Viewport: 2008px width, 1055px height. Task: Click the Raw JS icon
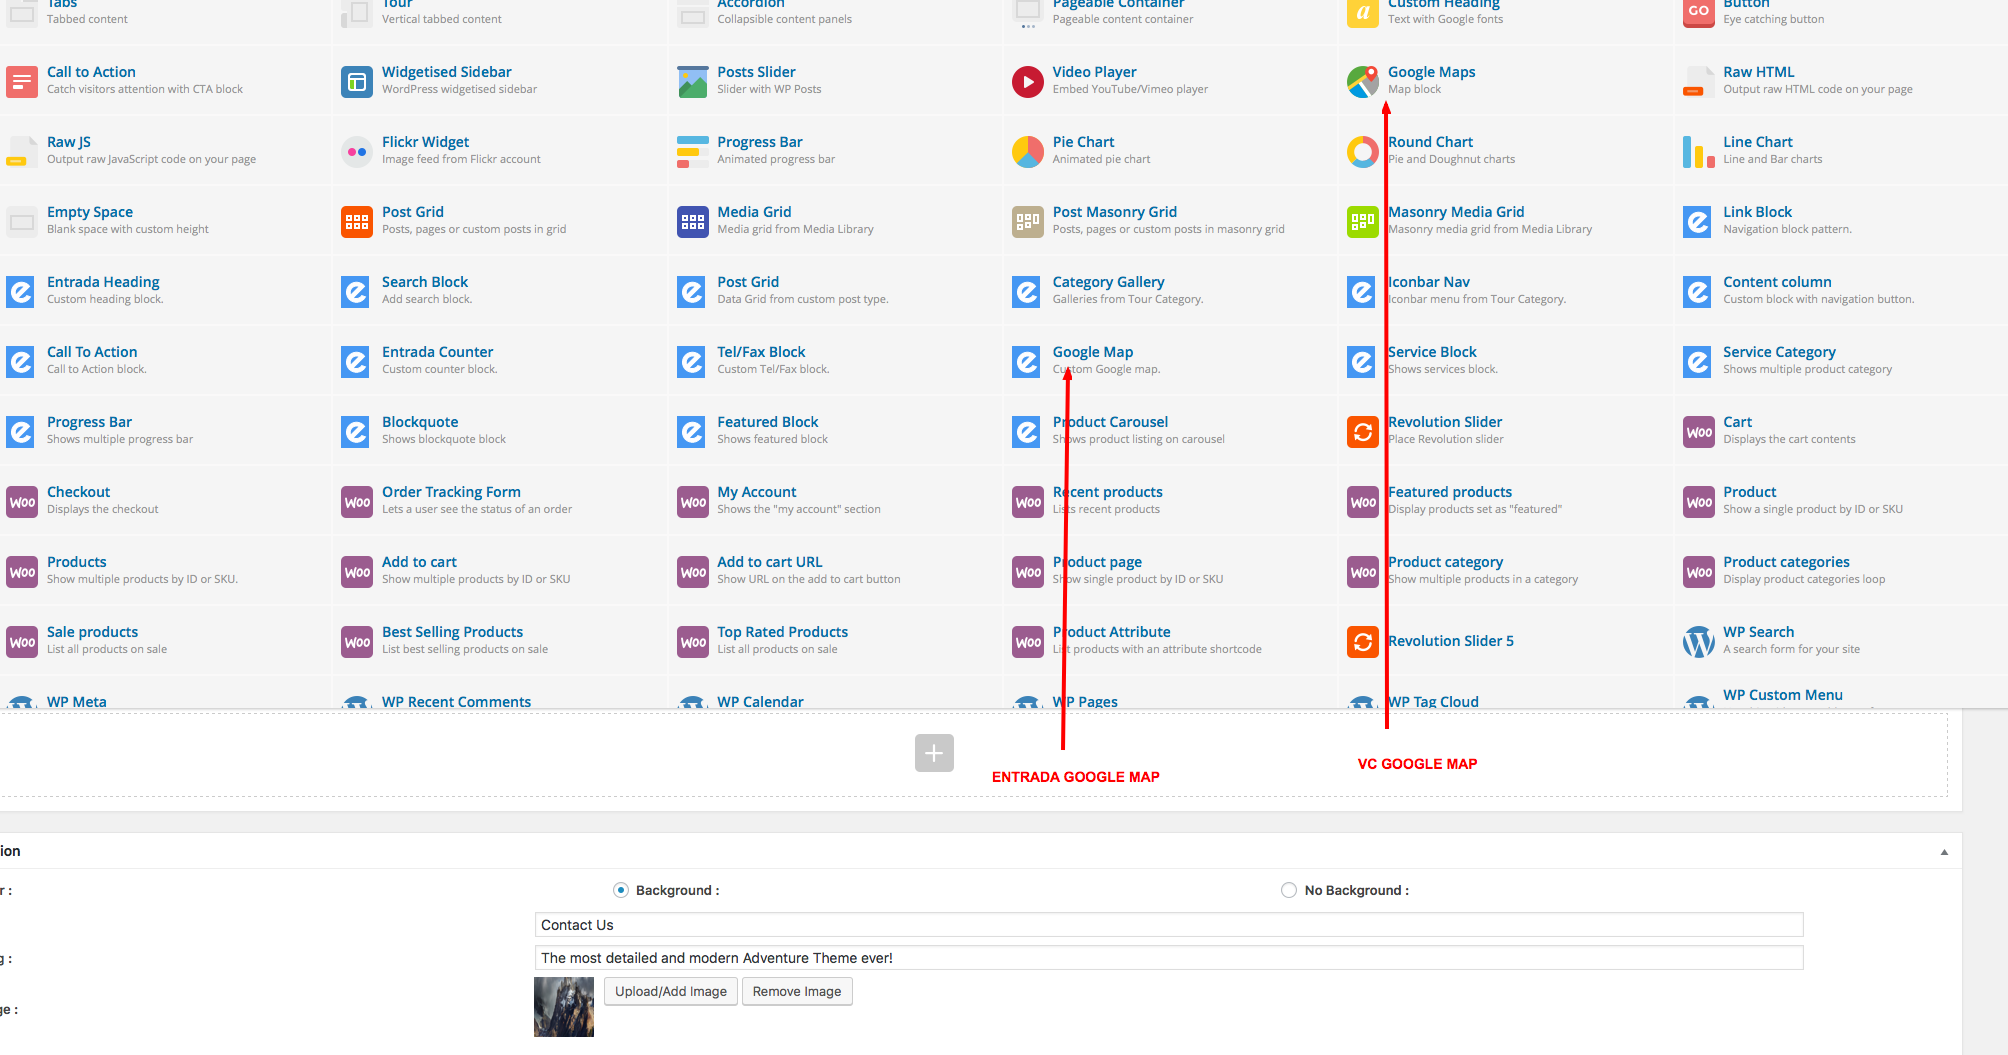tap(22, 151)
